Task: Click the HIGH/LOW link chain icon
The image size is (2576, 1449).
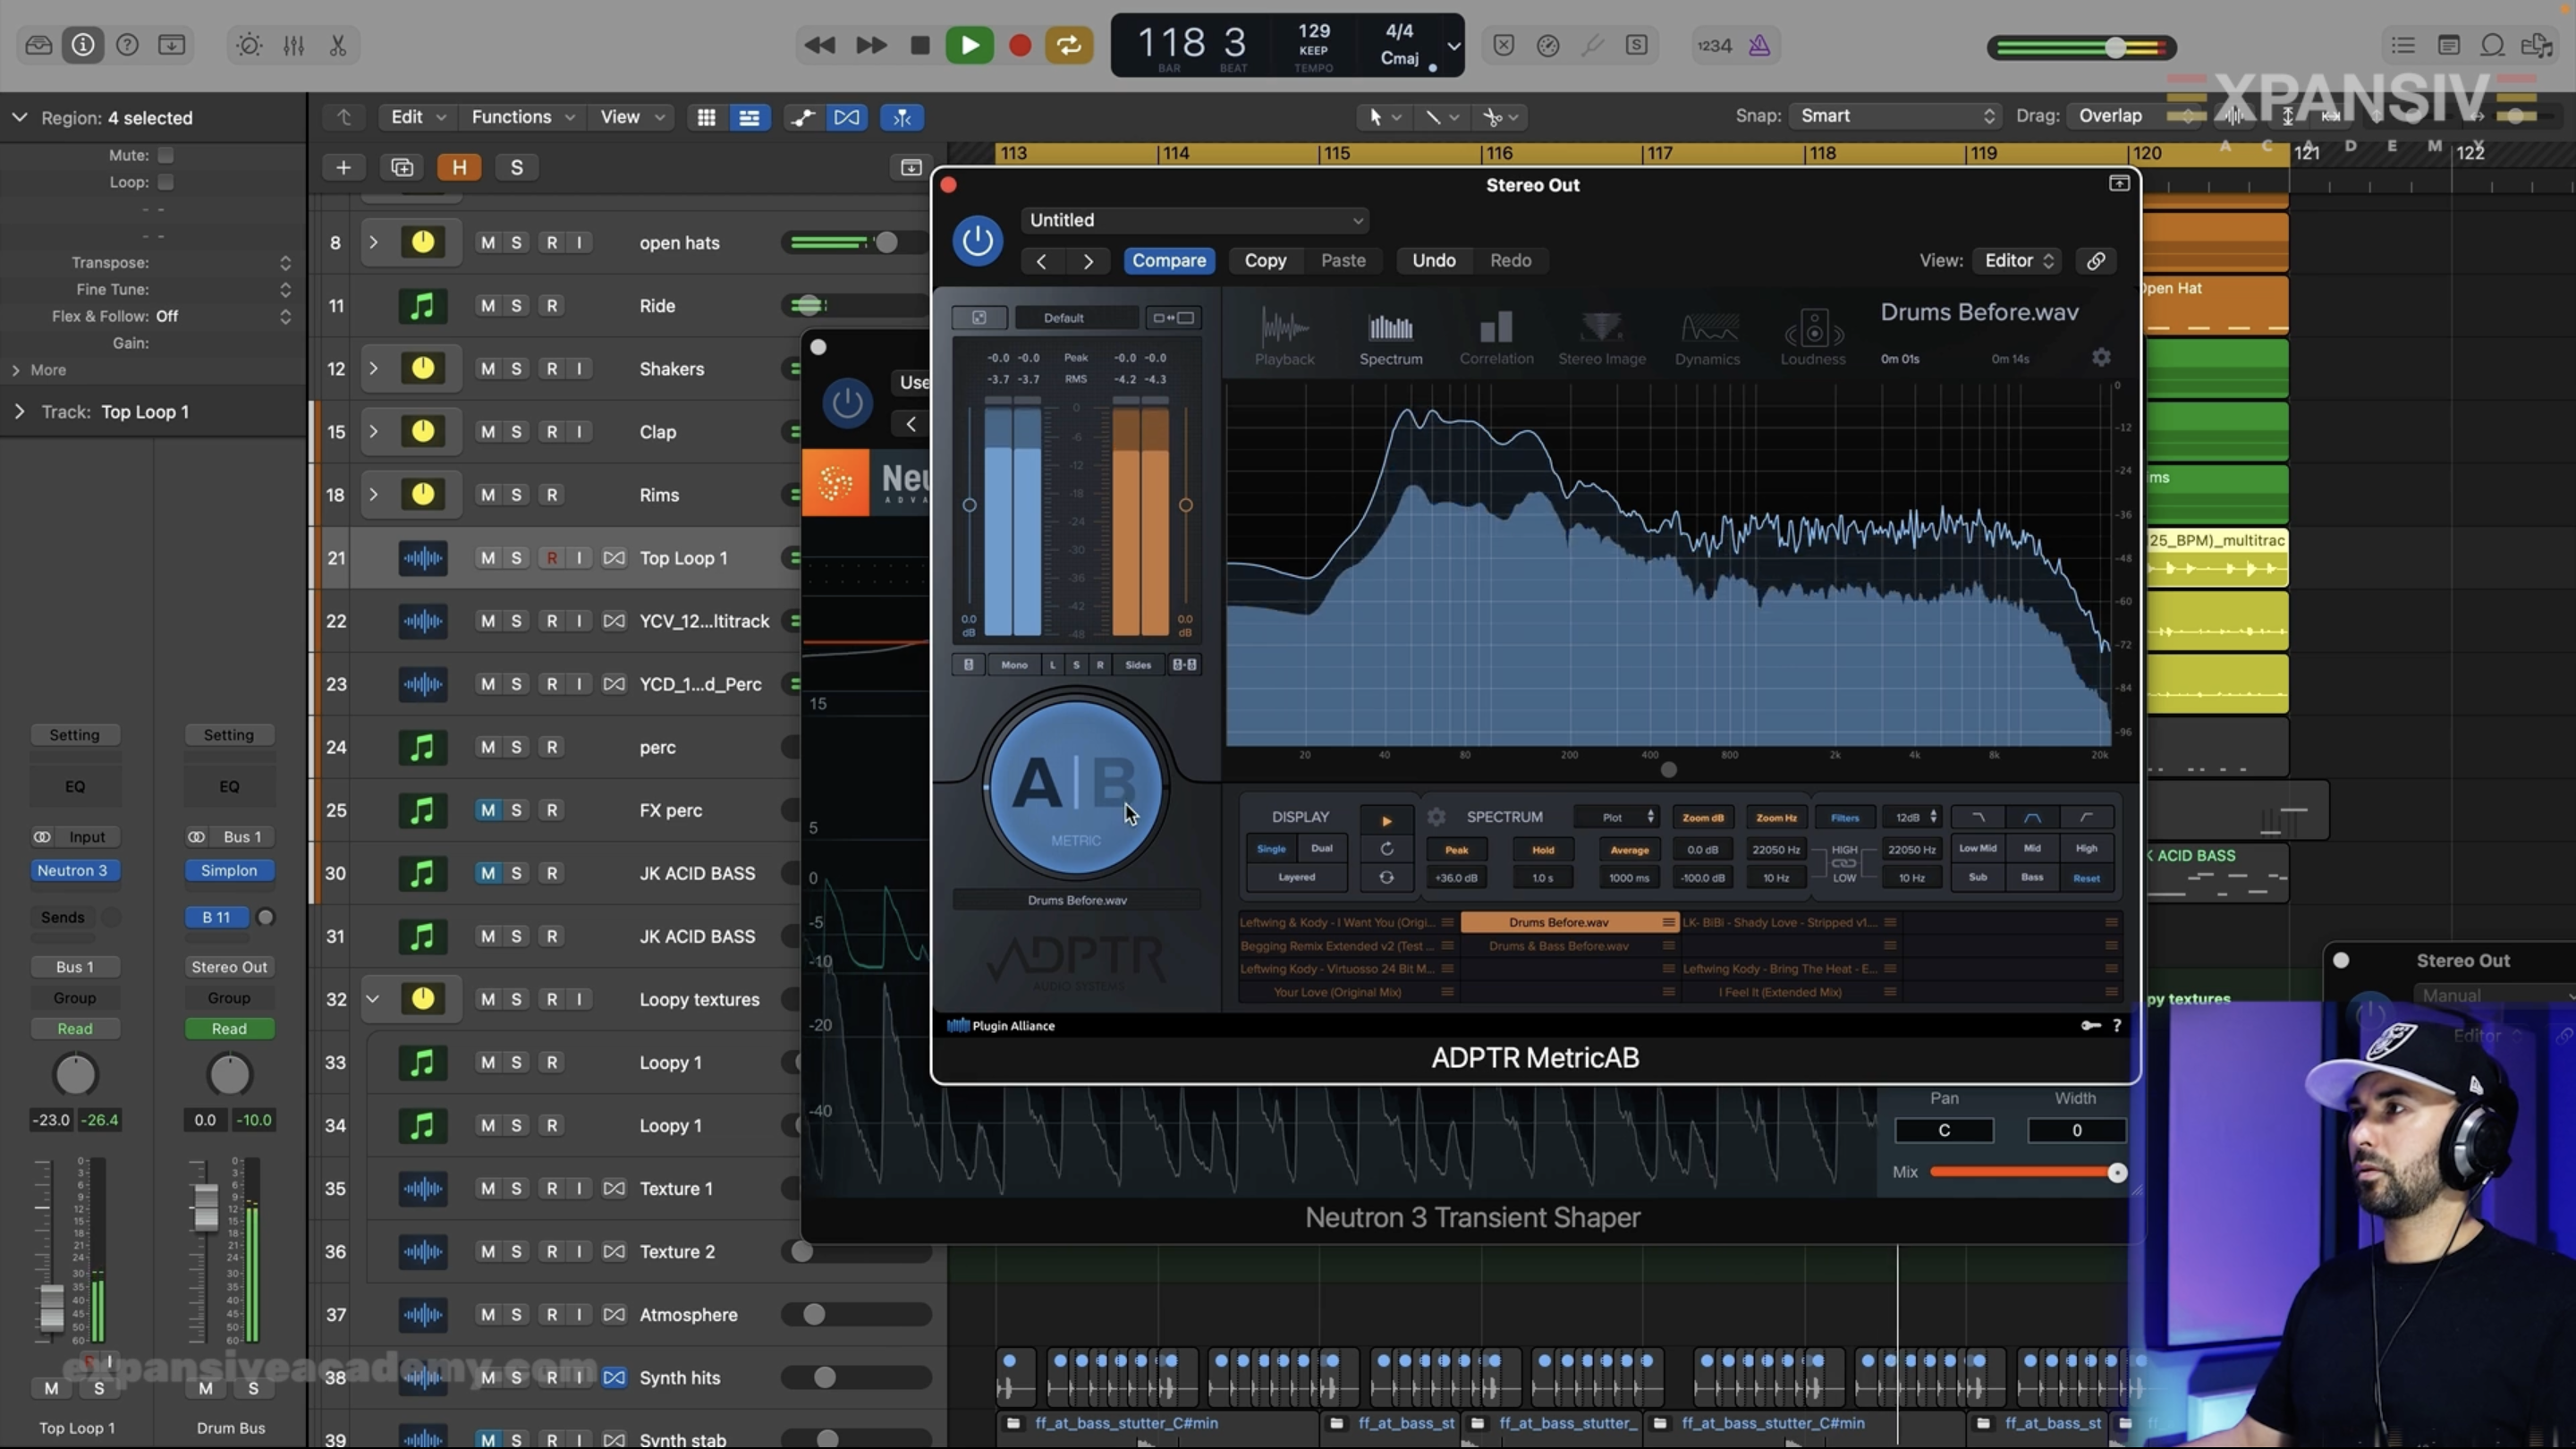Action: click(x=1844, y=863)
